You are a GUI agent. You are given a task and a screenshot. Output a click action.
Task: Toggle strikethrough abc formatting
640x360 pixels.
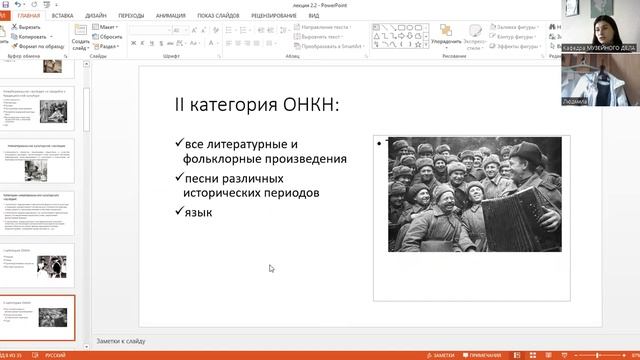(170, 43)
